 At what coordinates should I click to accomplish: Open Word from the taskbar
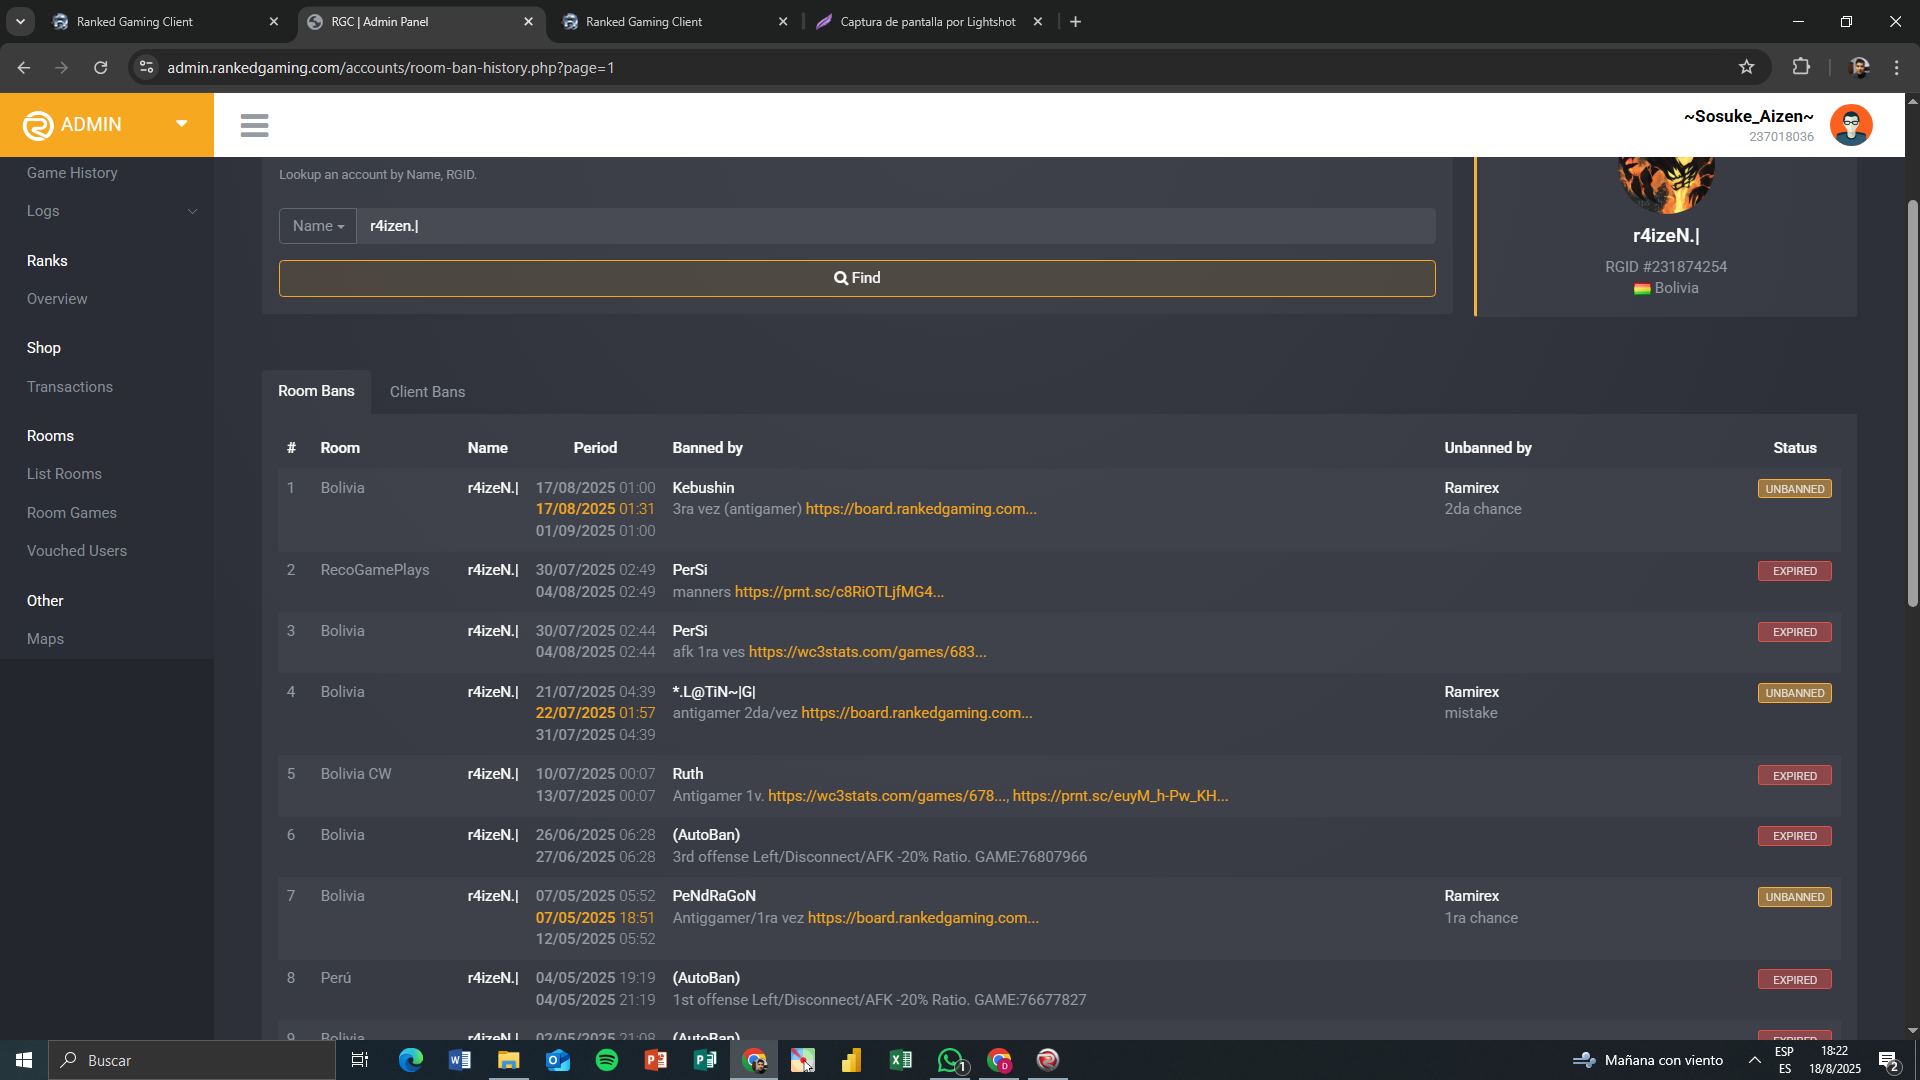(x=460, y=1060)
